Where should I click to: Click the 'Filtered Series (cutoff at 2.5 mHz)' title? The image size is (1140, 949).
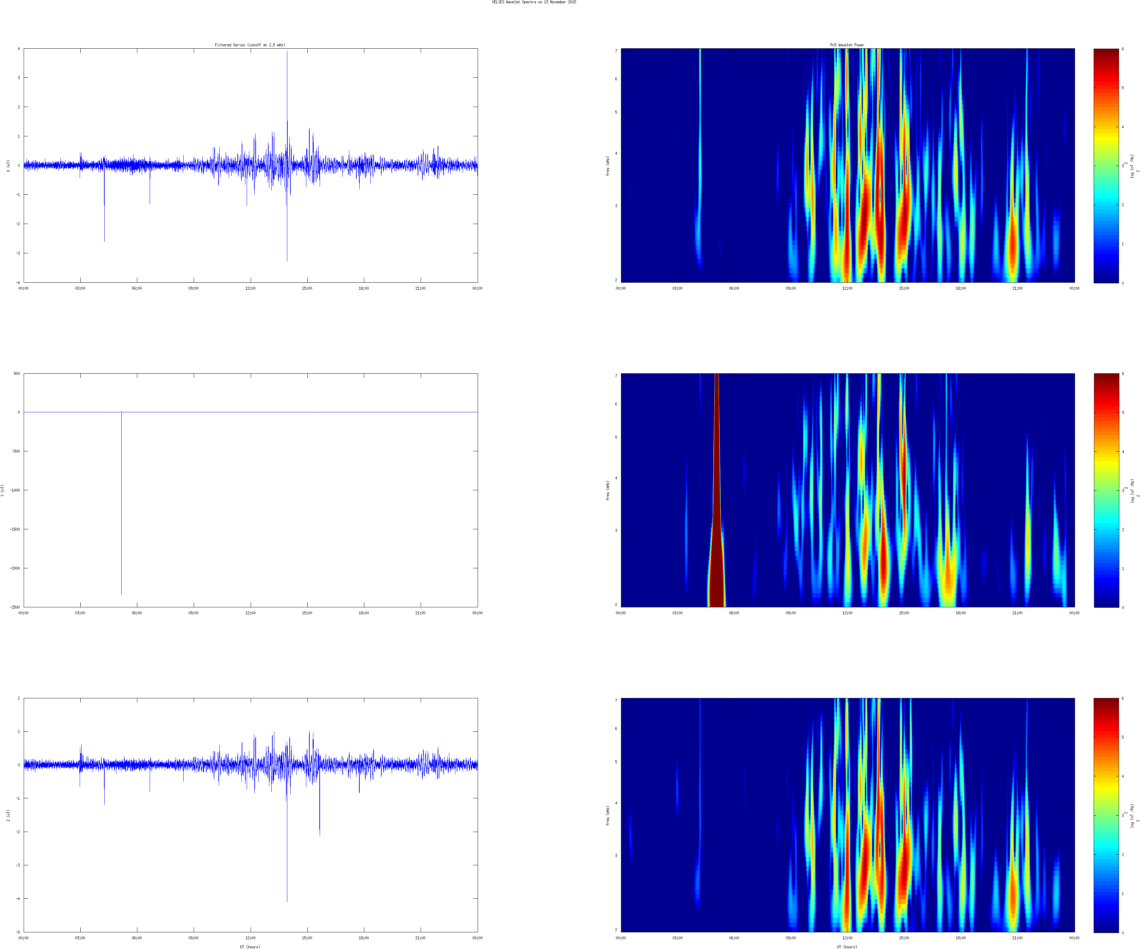pyautogui.click(x=249, y=45)
